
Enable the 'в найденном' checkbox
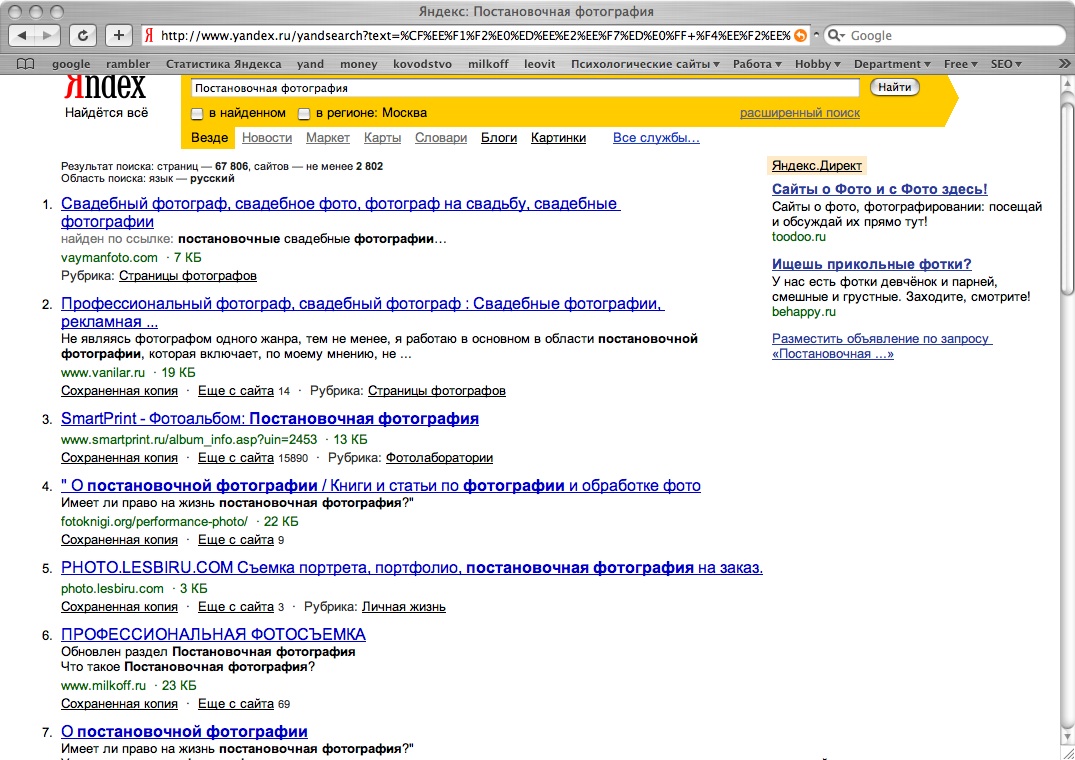(197, 113)
